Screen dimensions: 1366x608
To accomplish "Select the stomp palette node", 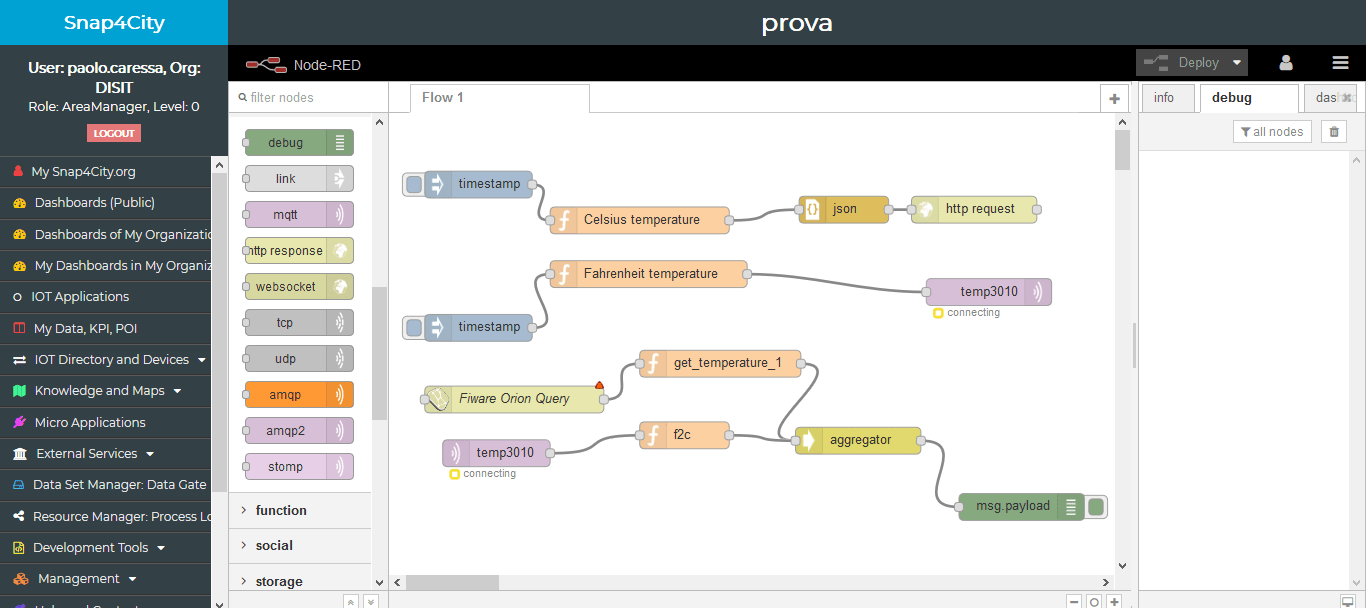I will [299, 467].
